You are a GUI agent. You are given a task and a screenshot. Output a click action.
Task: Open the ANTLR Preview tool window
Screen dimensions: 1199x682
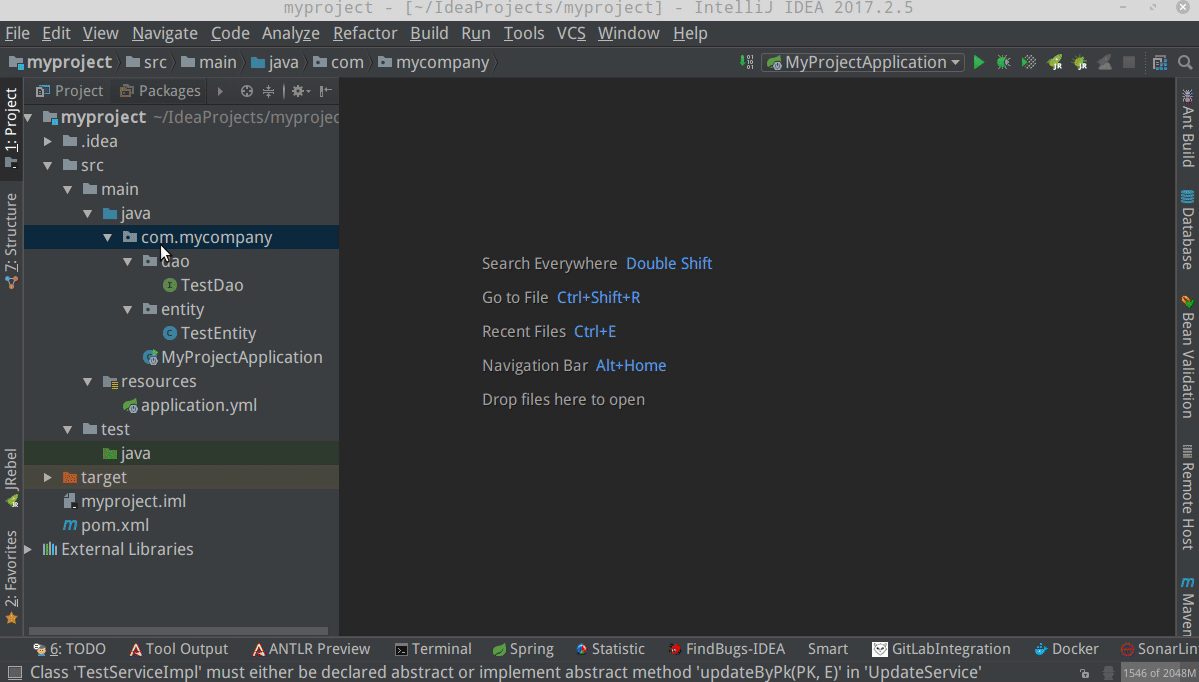click(310, 649)
